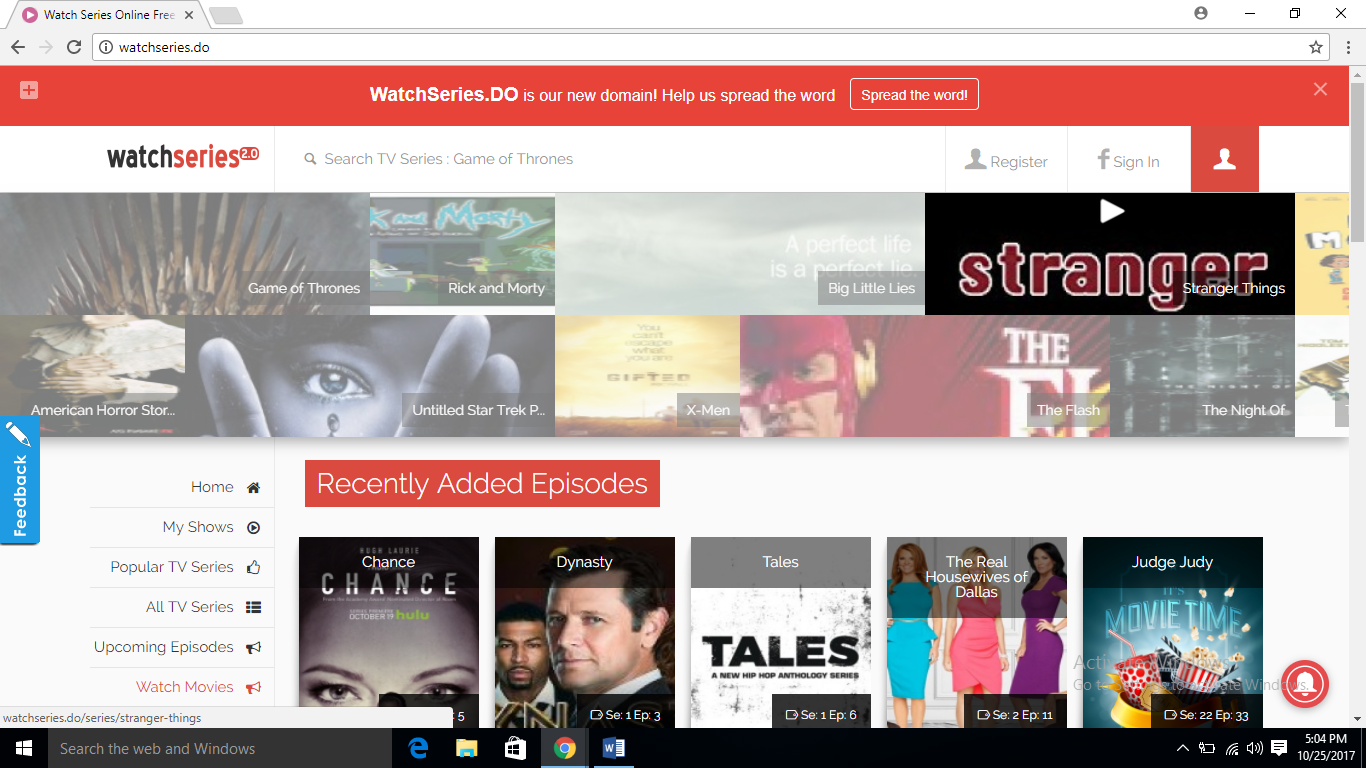
Task: Click the list icon for All TV Series
Action: (x=253, y=607)
